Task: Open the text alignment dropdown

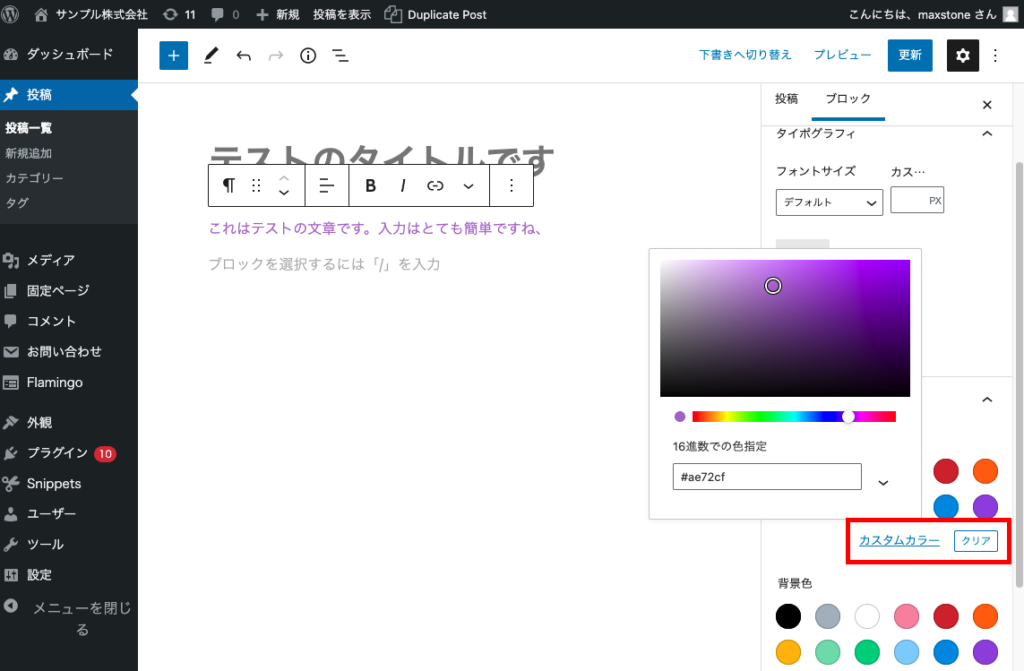Action: 325,185
